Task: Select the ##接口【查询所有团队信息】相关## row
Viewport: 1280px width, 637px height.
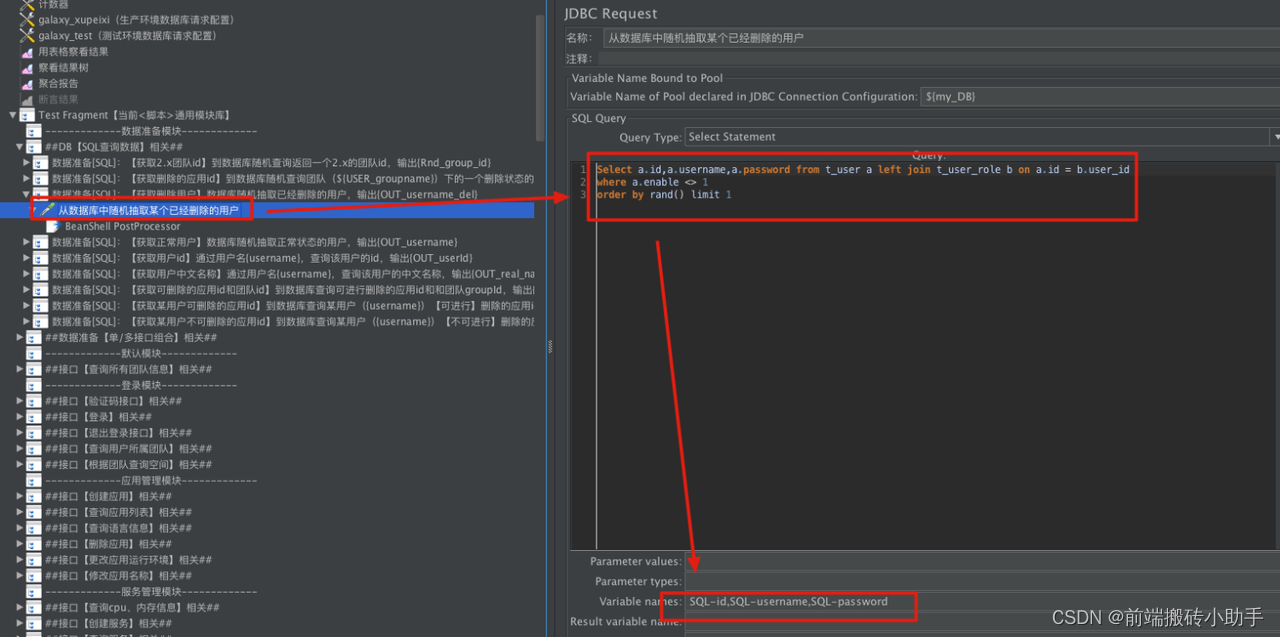Action: pyautogui.click(x=128, y=369)
